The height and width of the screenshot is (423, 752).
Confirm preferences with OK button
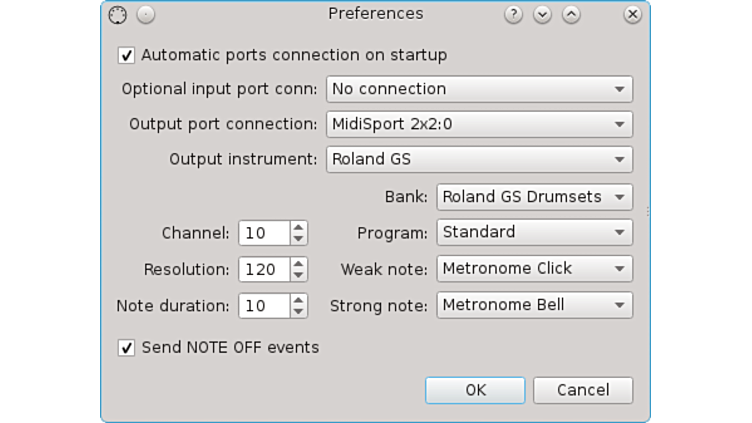tap(475, 390)
